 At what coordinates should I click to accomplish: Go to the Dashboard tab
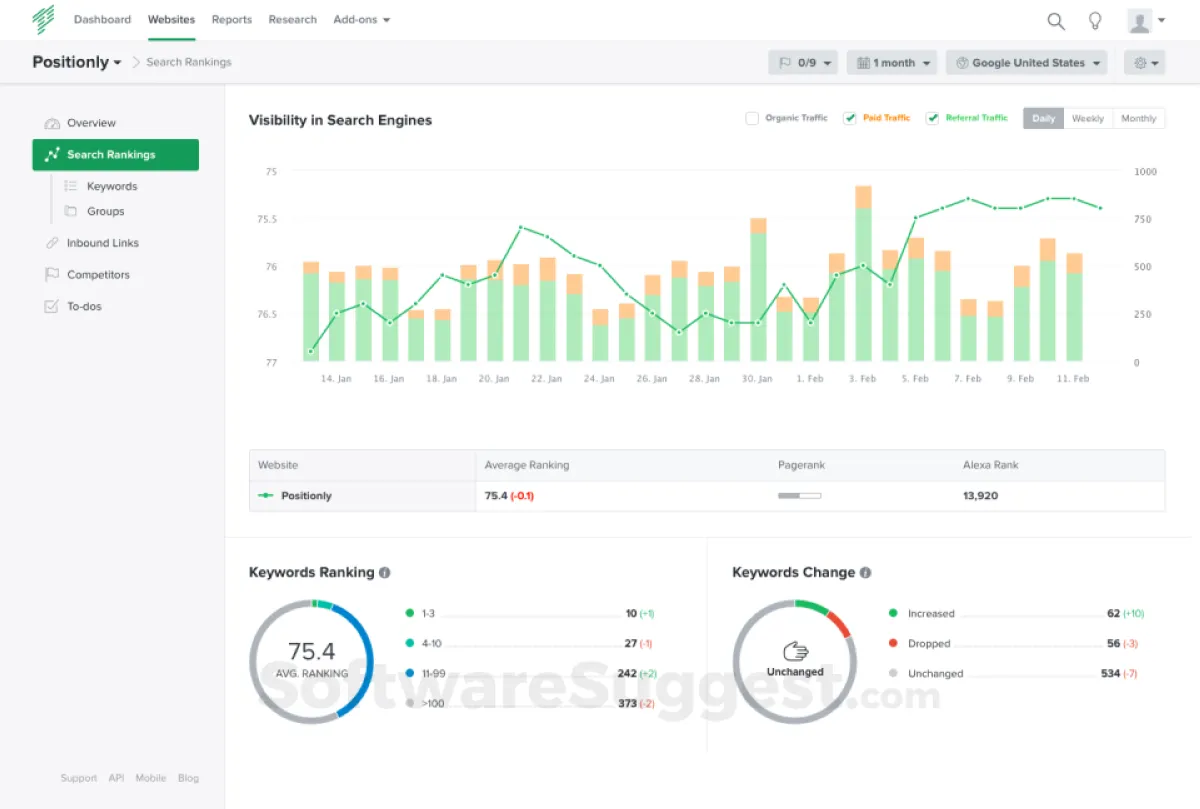102,19
